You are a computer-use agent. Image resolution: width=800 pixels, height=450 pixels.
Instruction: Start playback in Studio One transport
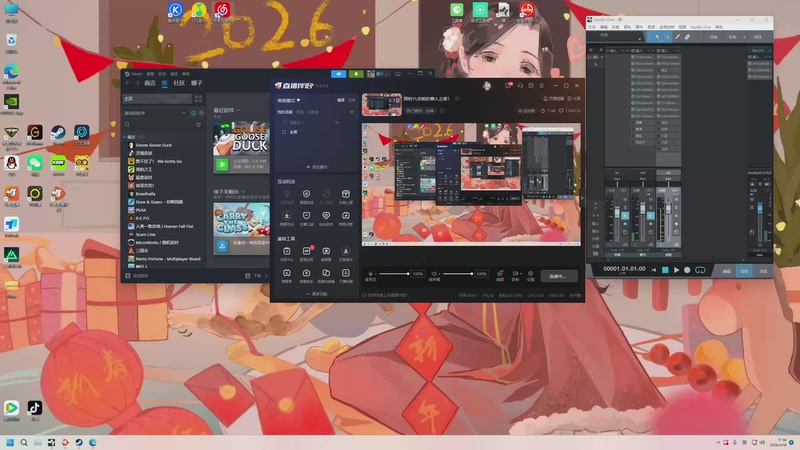click(x=677, y=270)
